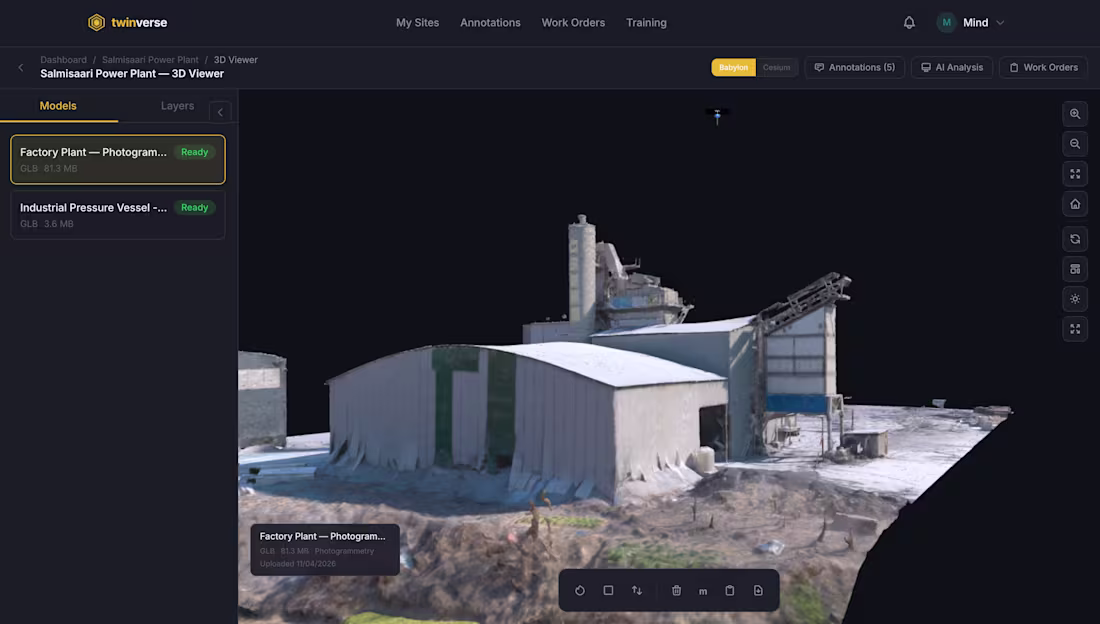Click the refresh model icon

(1074, 238)
